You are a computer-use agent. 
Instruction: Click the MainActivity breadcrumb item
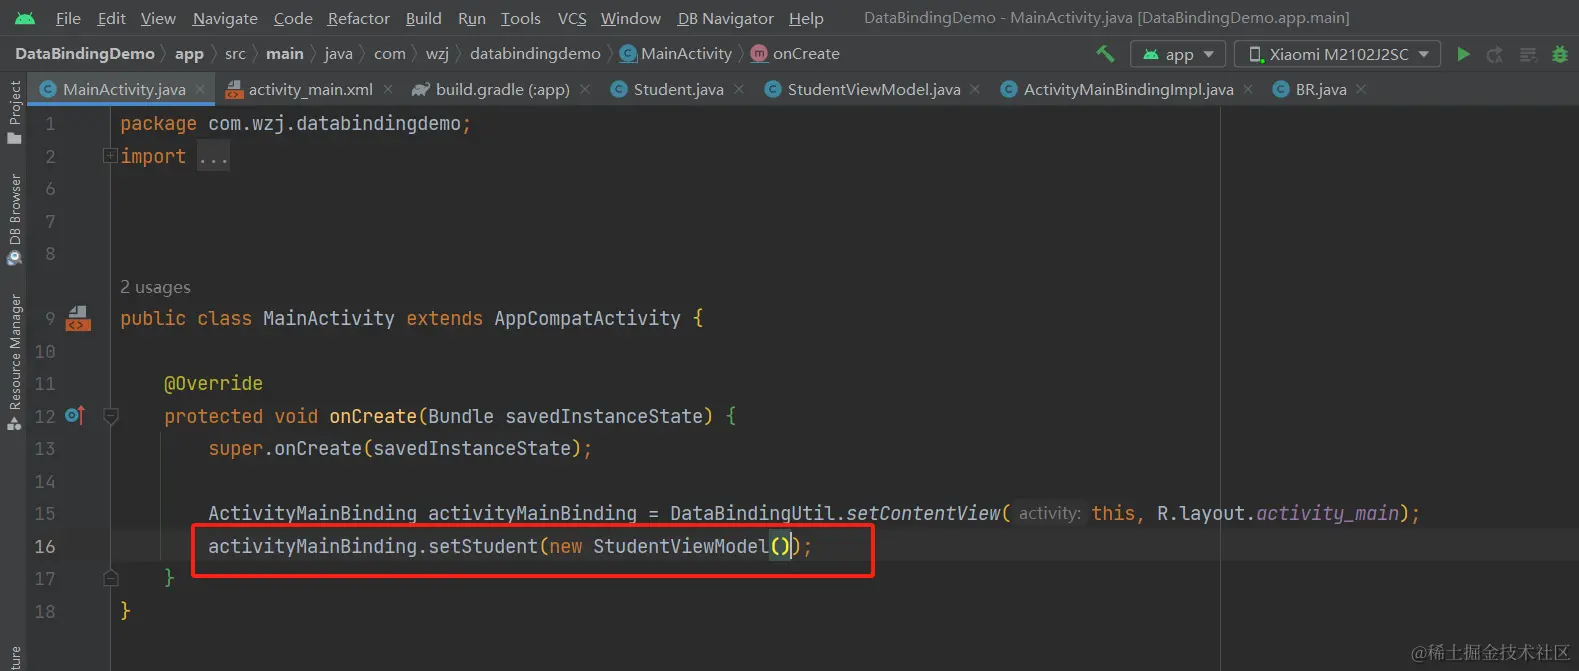click(x=676, y=54)
